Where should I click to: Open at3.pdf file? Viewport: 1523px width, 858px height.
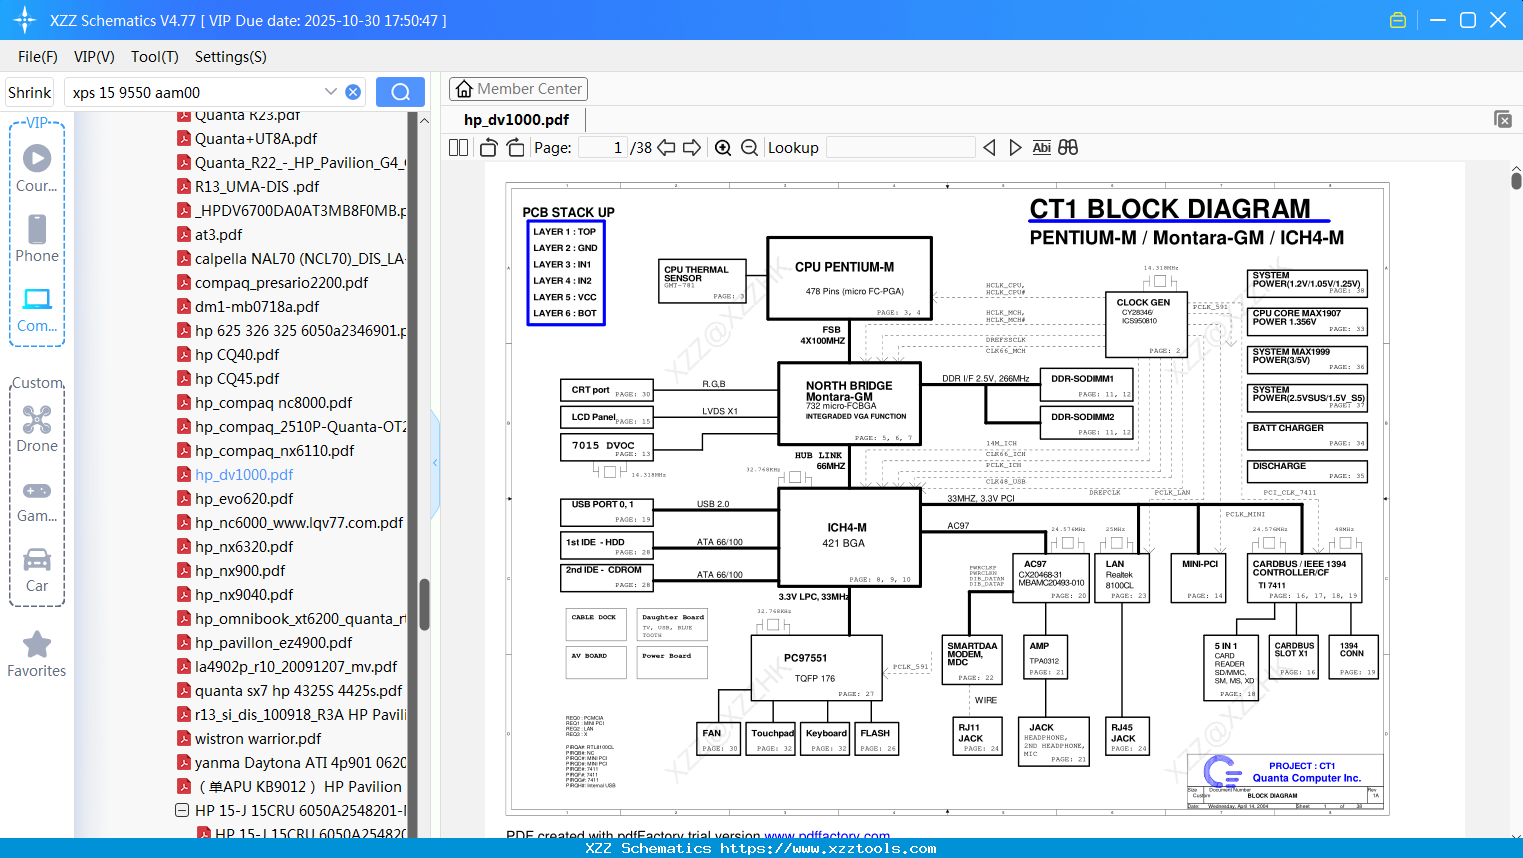pyautogui.click(x=218, y=234)
